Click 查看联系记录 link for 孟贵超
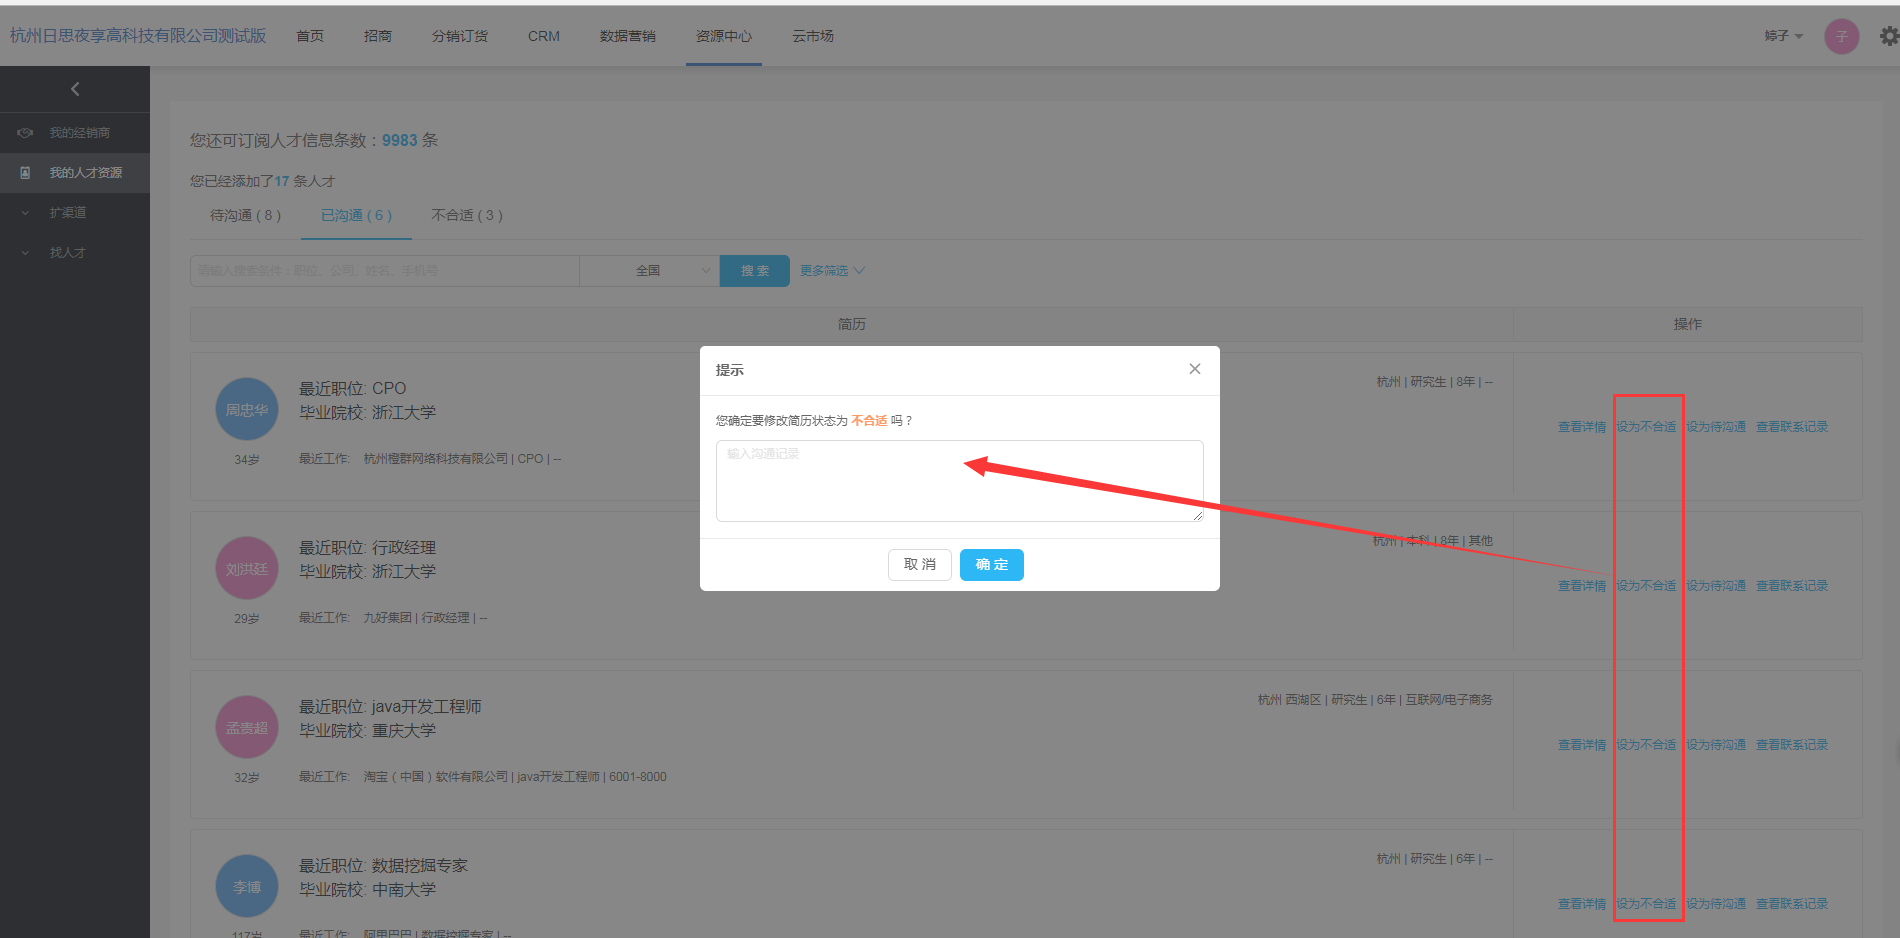The width and height of the screenshot is (1900, 938). (1791, 745)
